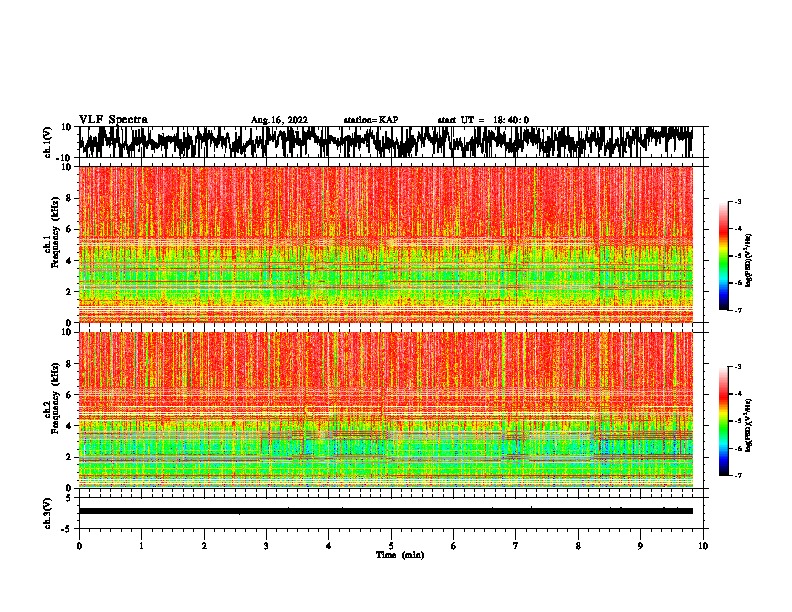Click the 'ch.1(V)' waveform axis label

(48, 142)
